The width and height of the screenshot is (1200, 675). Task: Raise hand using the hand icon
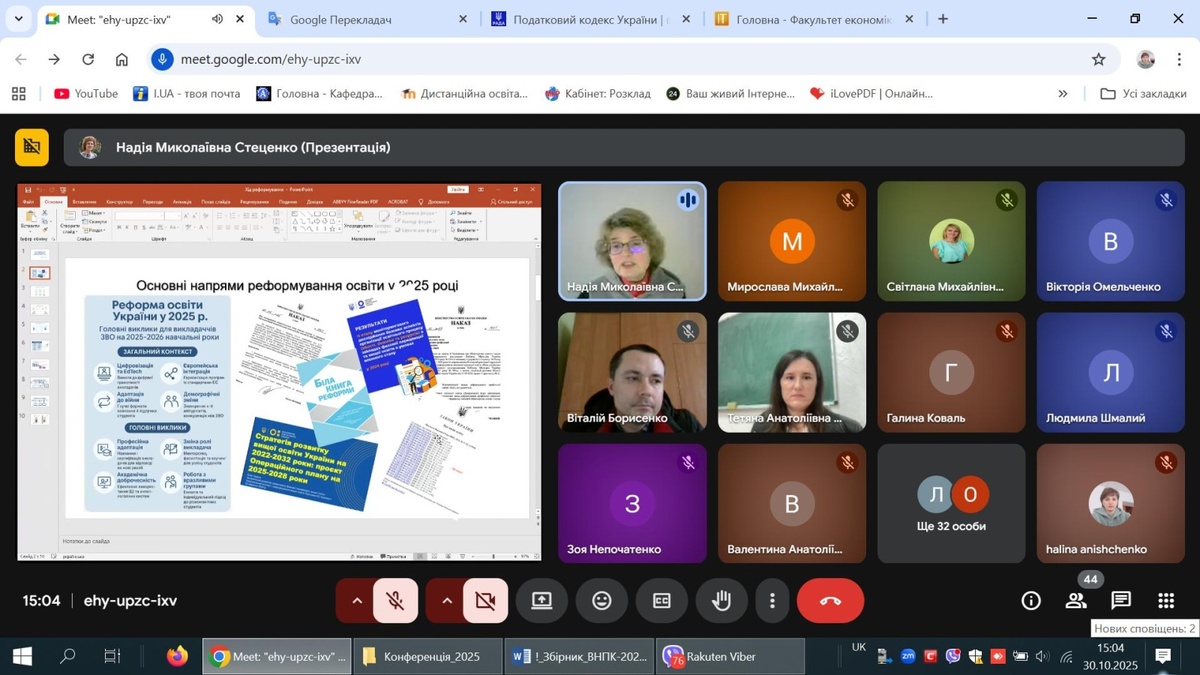pos(721,601)
